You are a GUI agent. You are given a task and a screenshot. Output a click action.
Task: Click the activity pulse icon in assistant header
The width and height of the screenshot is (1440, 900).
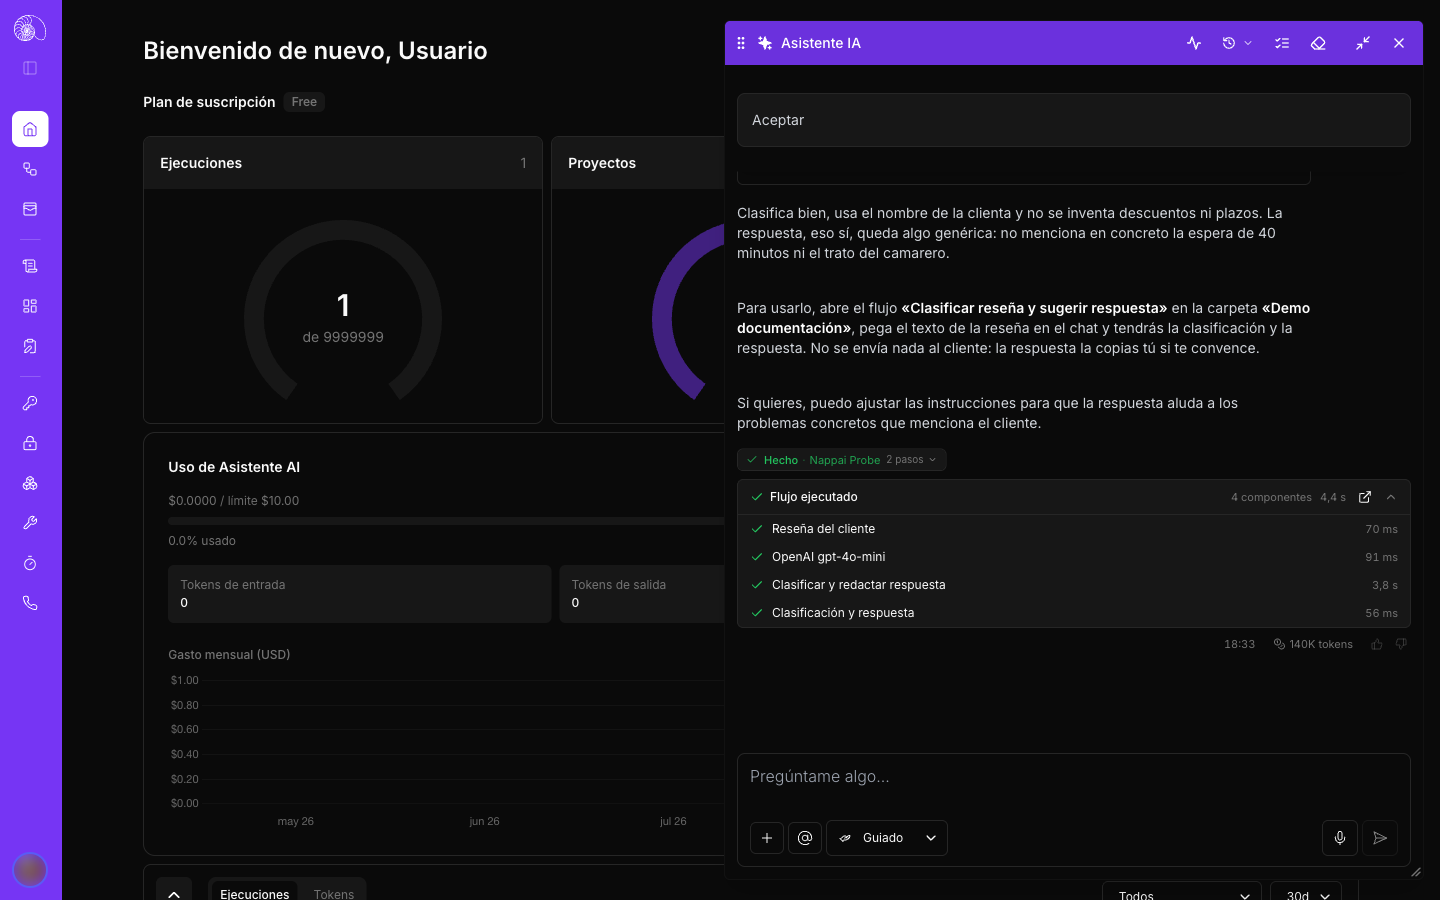tap(1194, 43)
